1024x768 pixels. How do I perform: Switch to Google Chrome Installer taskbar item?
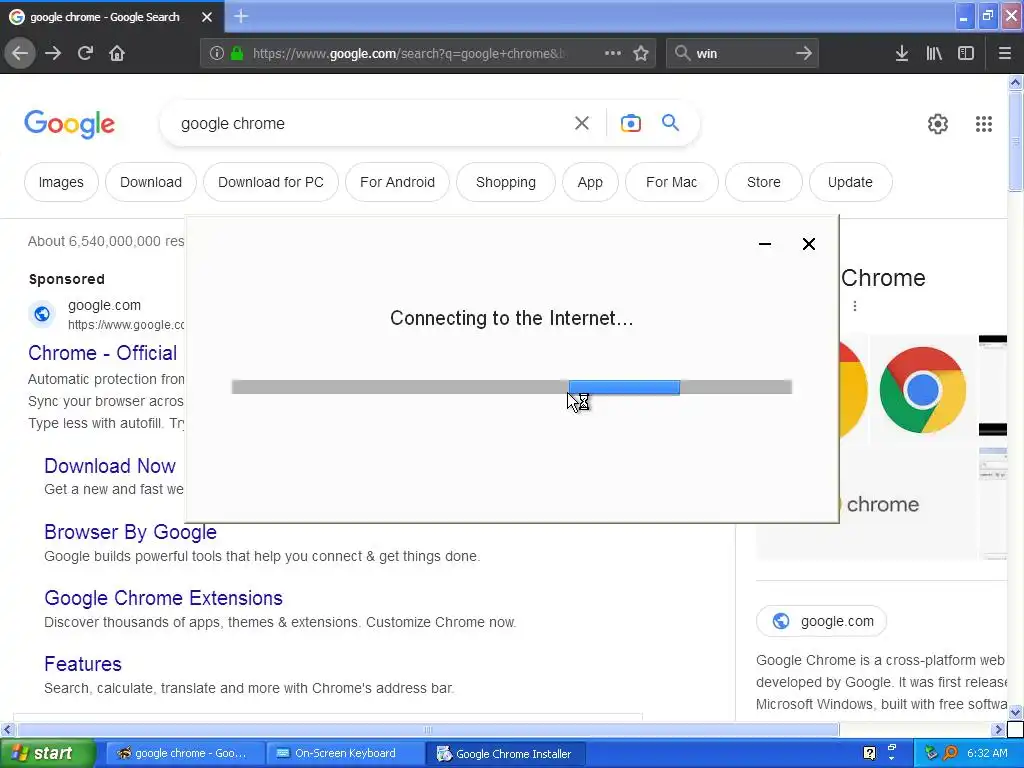pyautogui.click(x=505, y=754)
